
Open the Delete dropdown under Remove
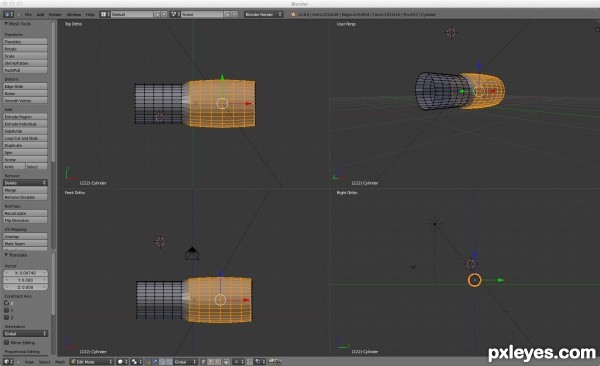(x=25, y=183)
